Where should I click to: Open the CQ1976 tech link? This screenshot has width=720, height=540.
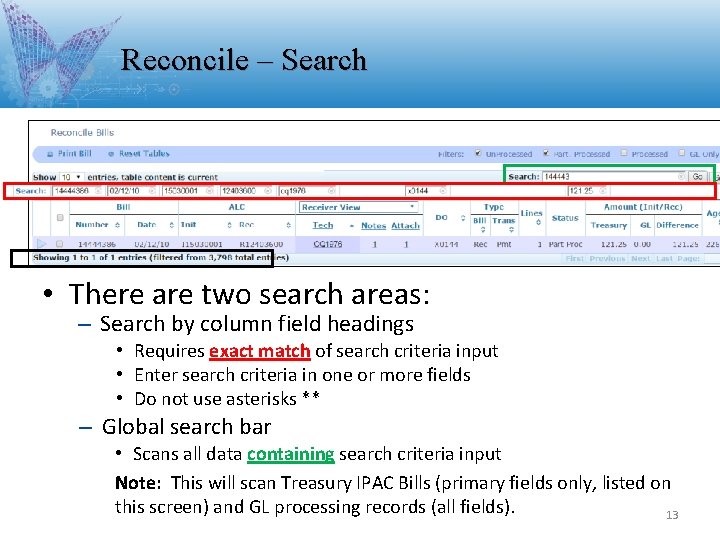click(x=327, y=244)
